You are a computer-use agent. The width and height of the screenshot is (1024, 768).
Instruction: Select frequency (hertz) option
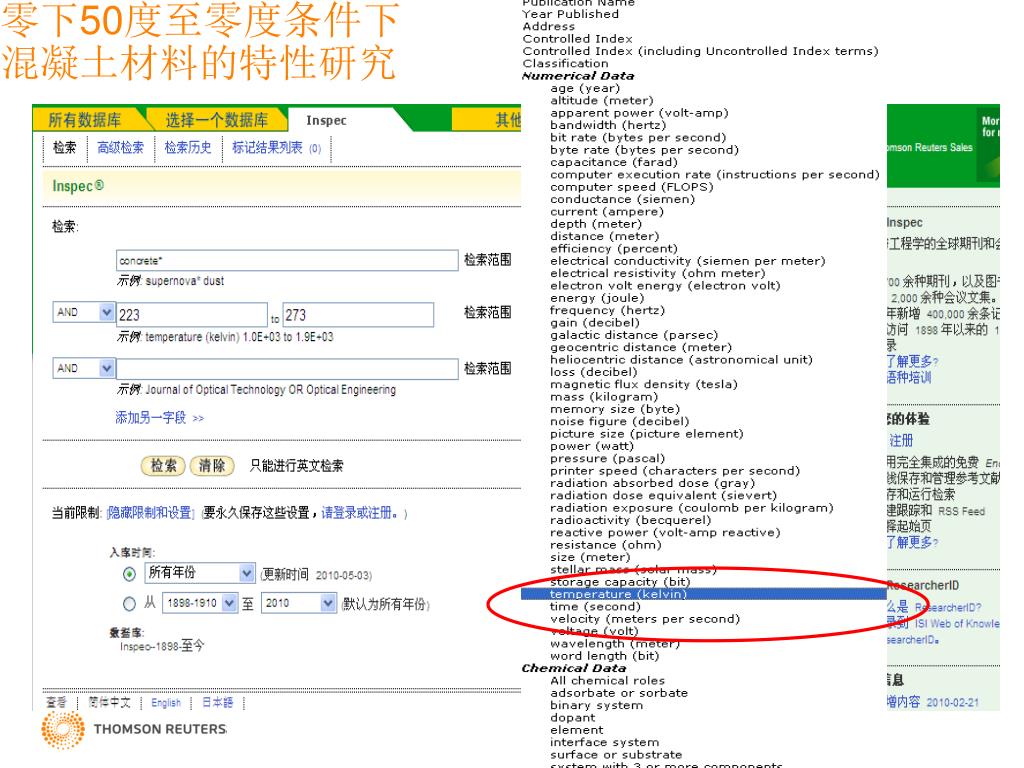tap(607, 310)
